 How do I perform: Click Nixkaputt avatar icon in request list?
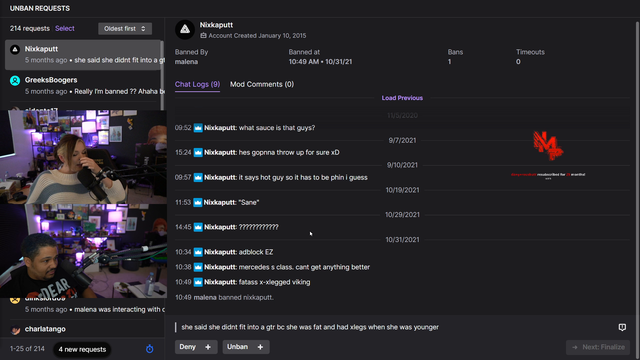click(15, 49)
